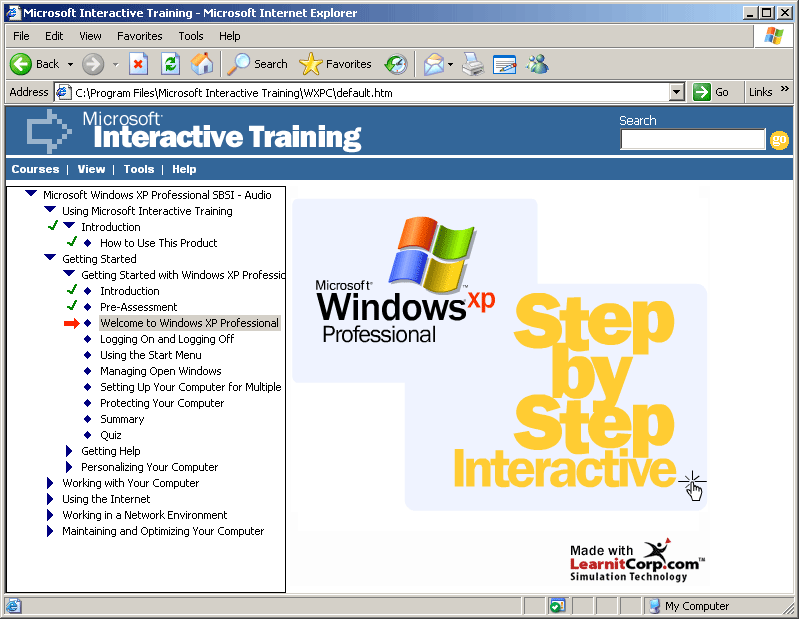Click the diamond beside Logging On and Logging Off
The height and width of the screenshot is (619, 799).
point(88,339)
